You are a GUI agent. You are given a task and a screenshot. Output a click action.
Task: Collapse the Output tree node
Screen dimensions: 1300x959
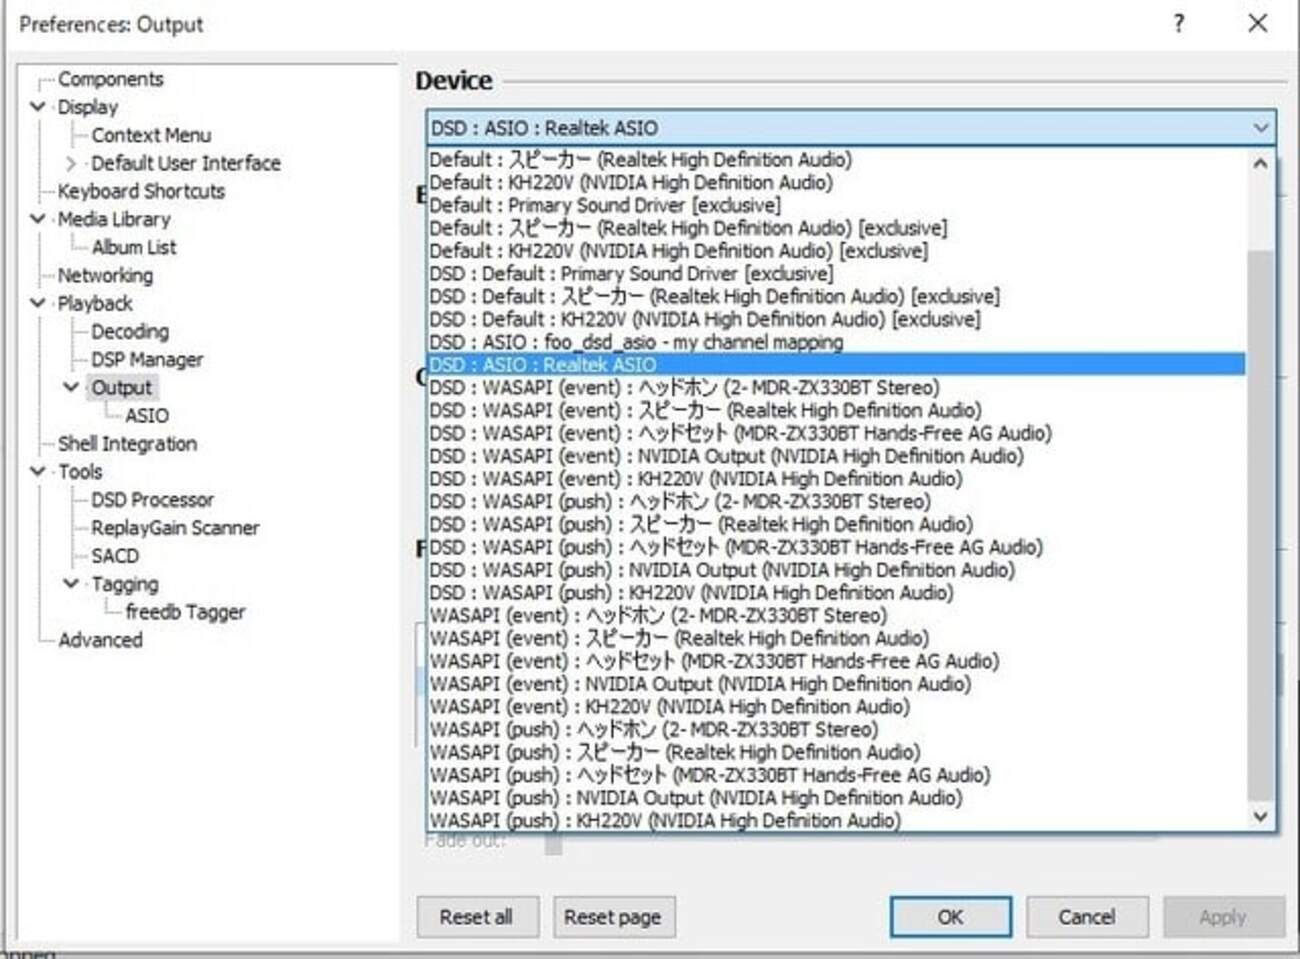pos(71,386)
